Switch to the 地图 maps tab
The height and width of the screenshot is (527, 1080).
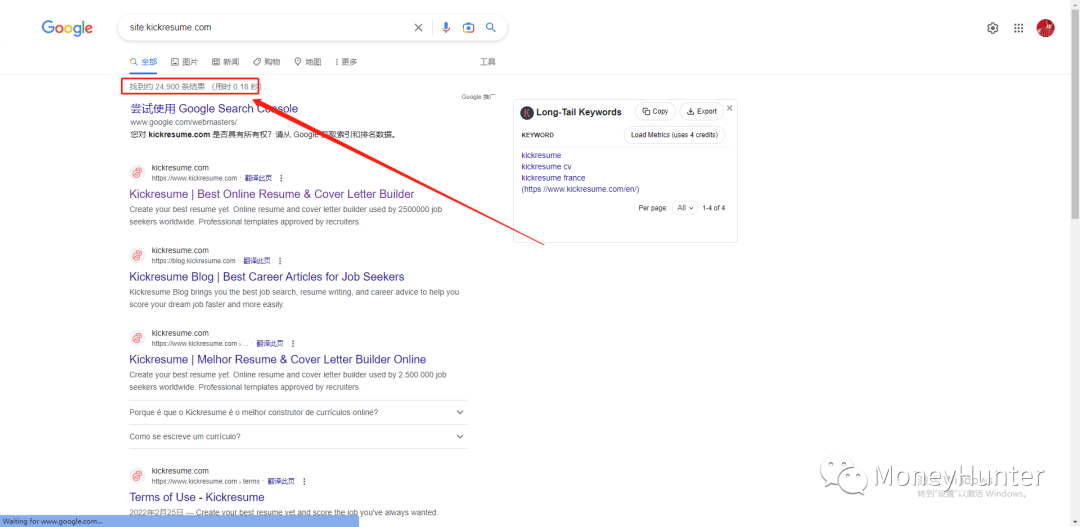[x=307, y=62]
